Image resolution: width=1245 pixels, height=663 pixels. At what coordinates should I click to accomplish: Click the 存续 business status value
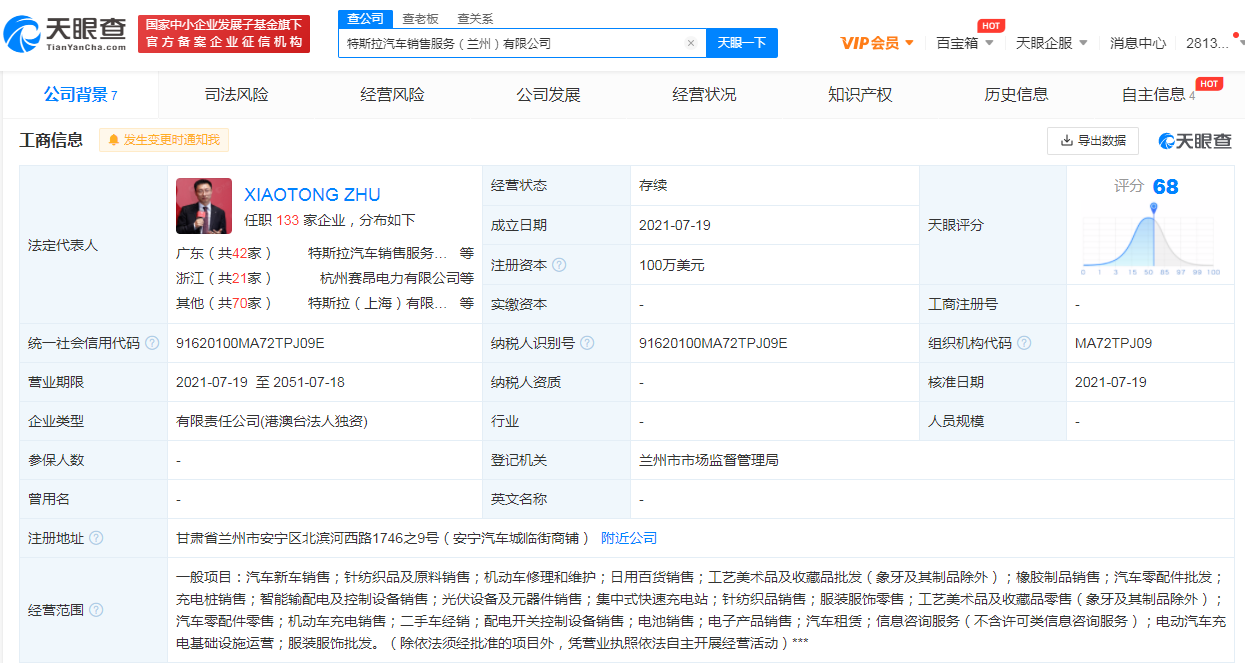[x=653, y=185]
